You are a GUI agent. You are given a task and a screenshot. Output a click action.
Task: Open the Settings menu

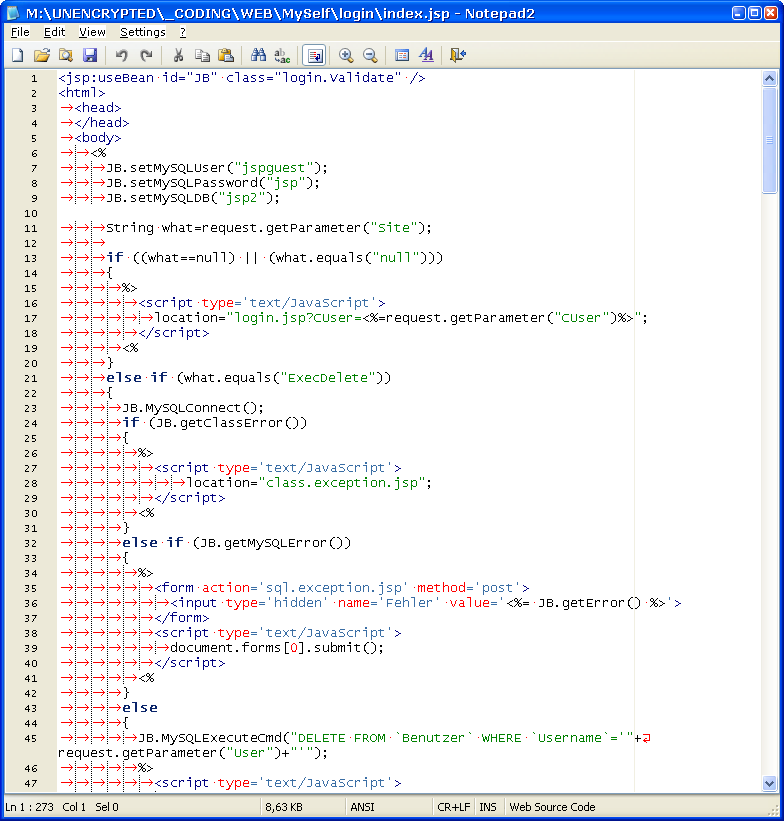142,32
